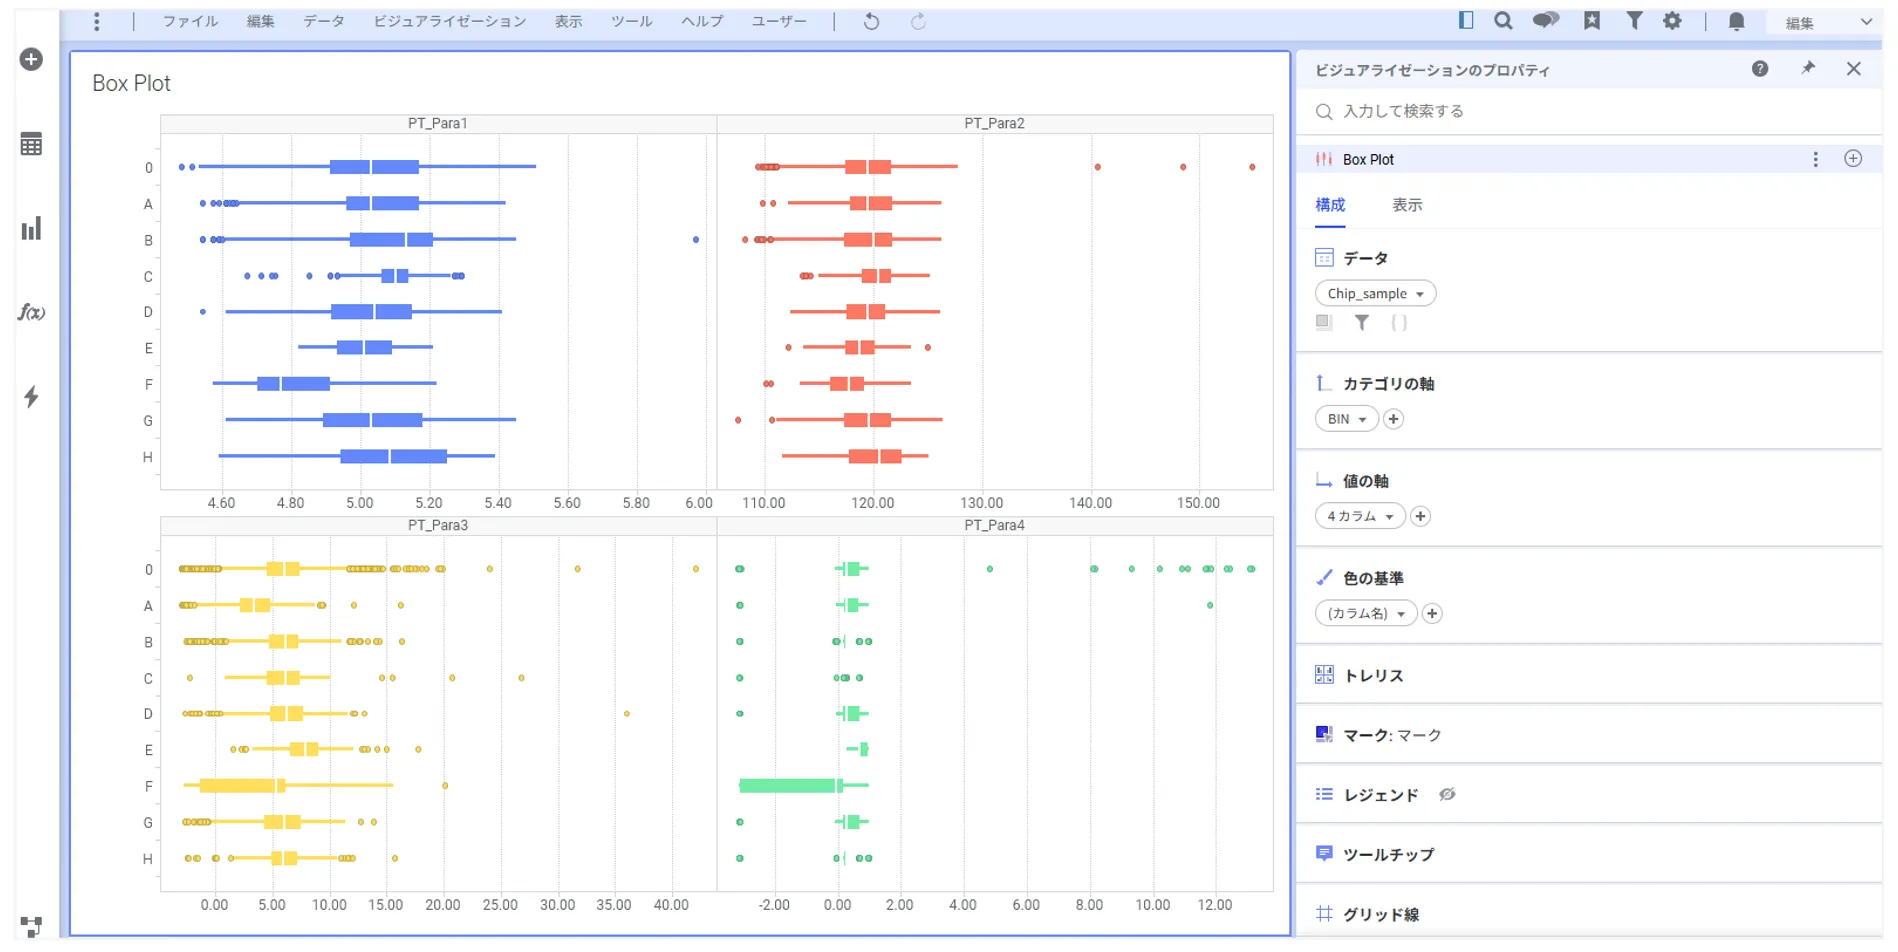Toggle the curly braces expression limit icon
The height and width of the screenshot is (952, 1898).
[x=1399, y=322]
